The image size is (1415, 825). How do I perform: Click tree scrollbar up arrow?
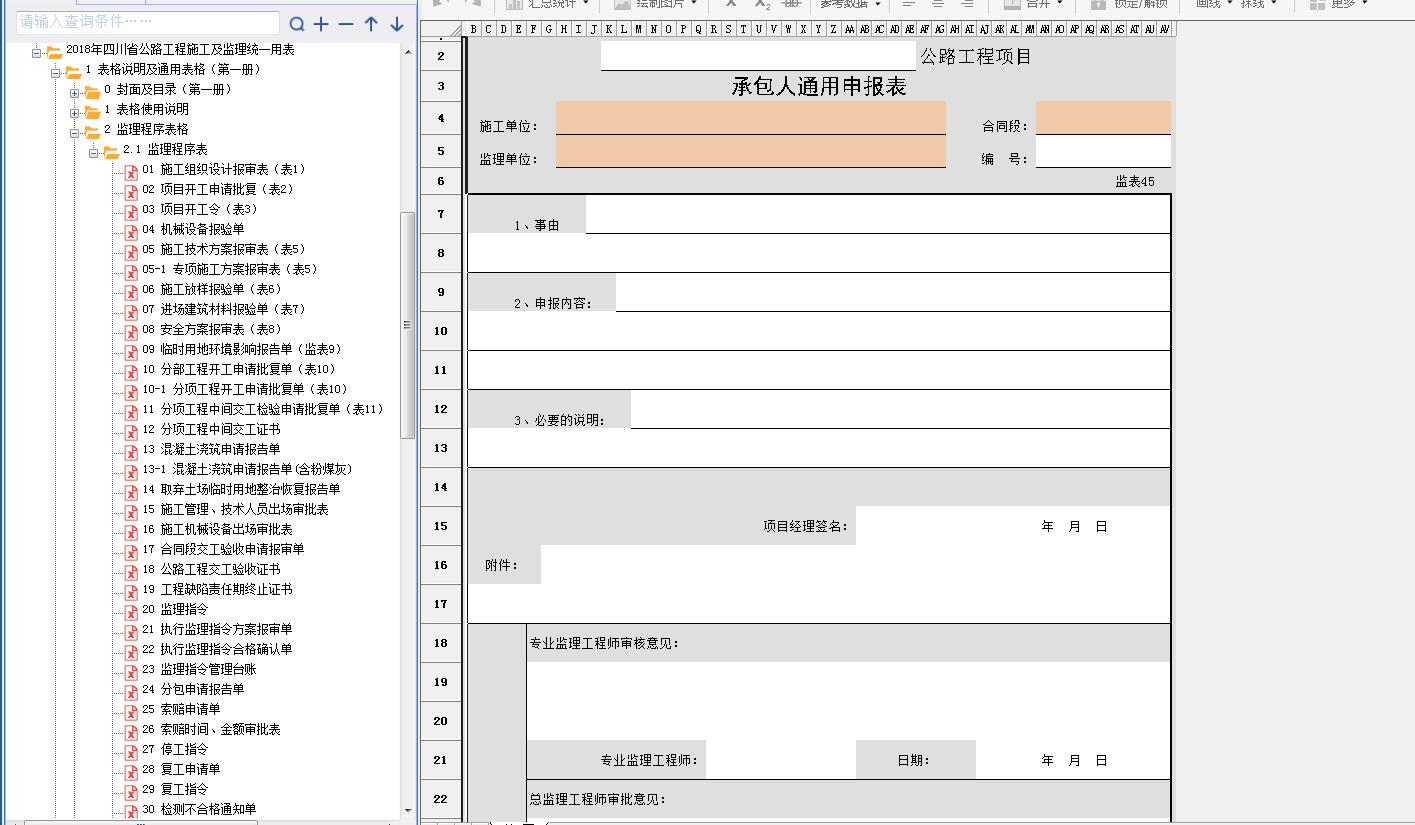pos(407,52)
